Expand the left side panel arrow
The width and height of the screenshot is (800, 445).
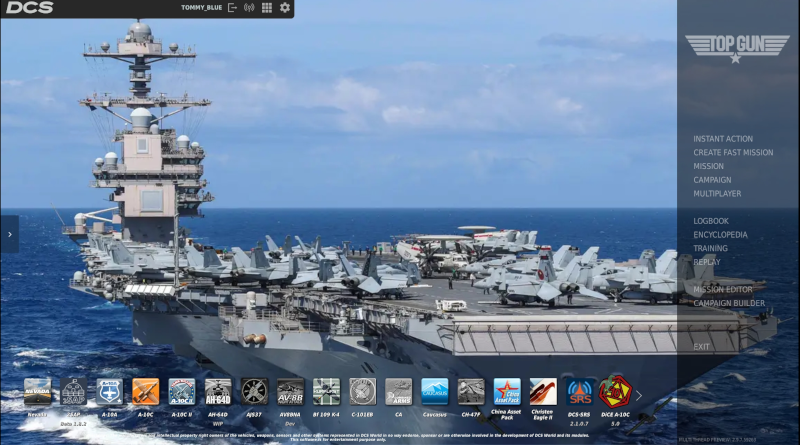coord(9,234)
